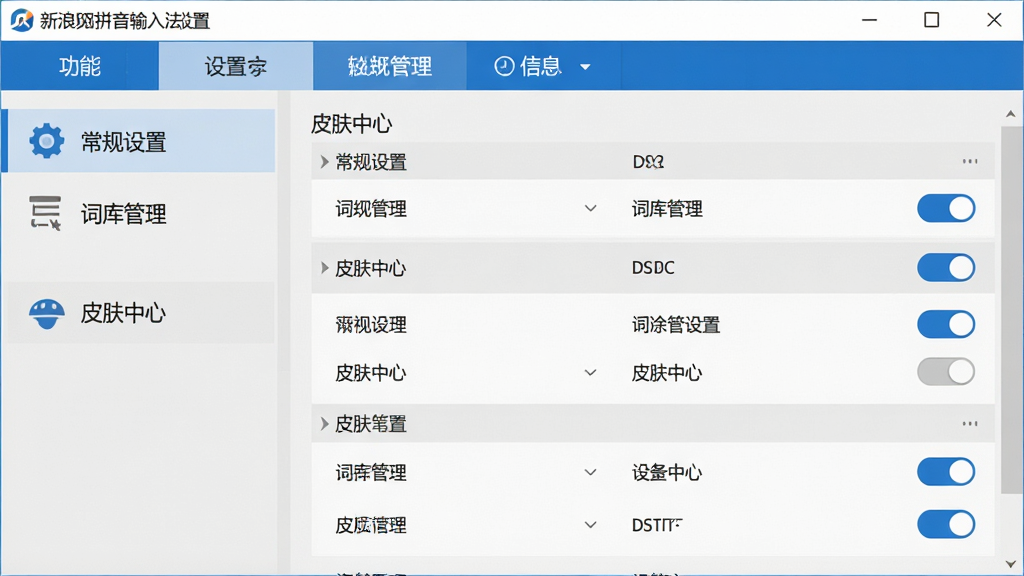Click the 词库管理 list icon in sidebar
Screen dimensions: 1024x576
click(45, 213)
